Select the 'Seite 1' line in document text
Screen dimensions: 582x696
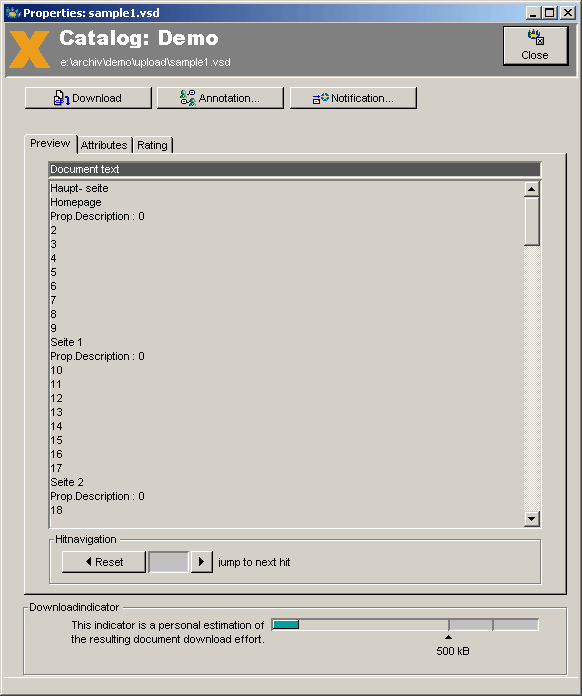[x=66, y=342]
